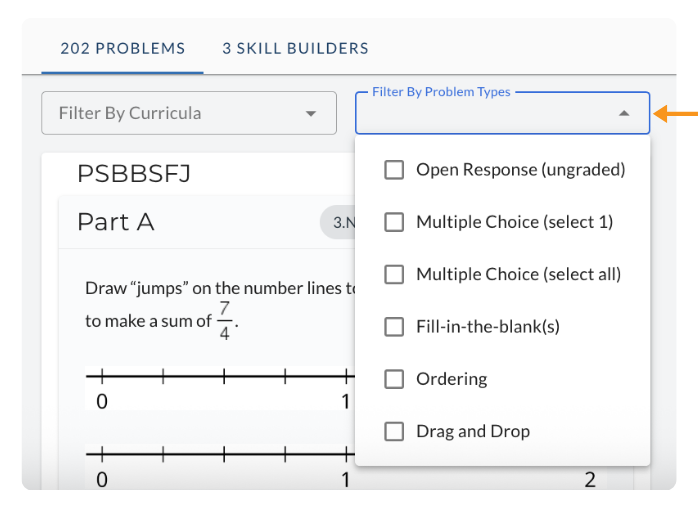Click the 3.N standard tag chip

[340, 222]
